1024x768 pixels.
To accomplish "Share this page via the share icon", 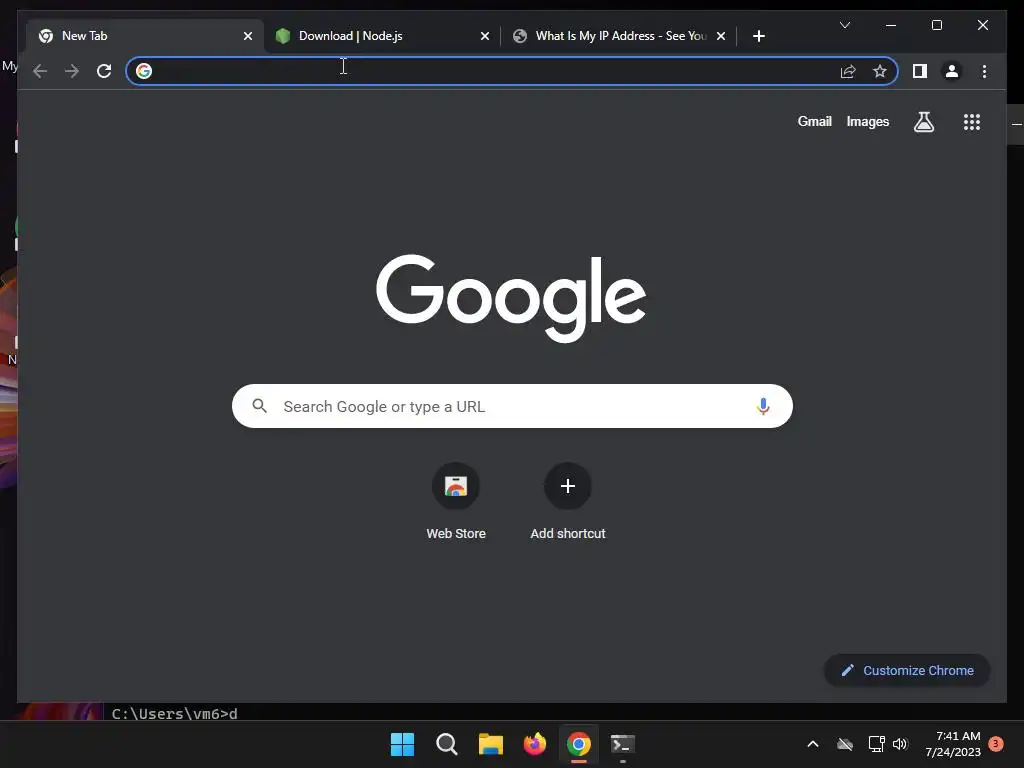I will (x=848, y=71).
